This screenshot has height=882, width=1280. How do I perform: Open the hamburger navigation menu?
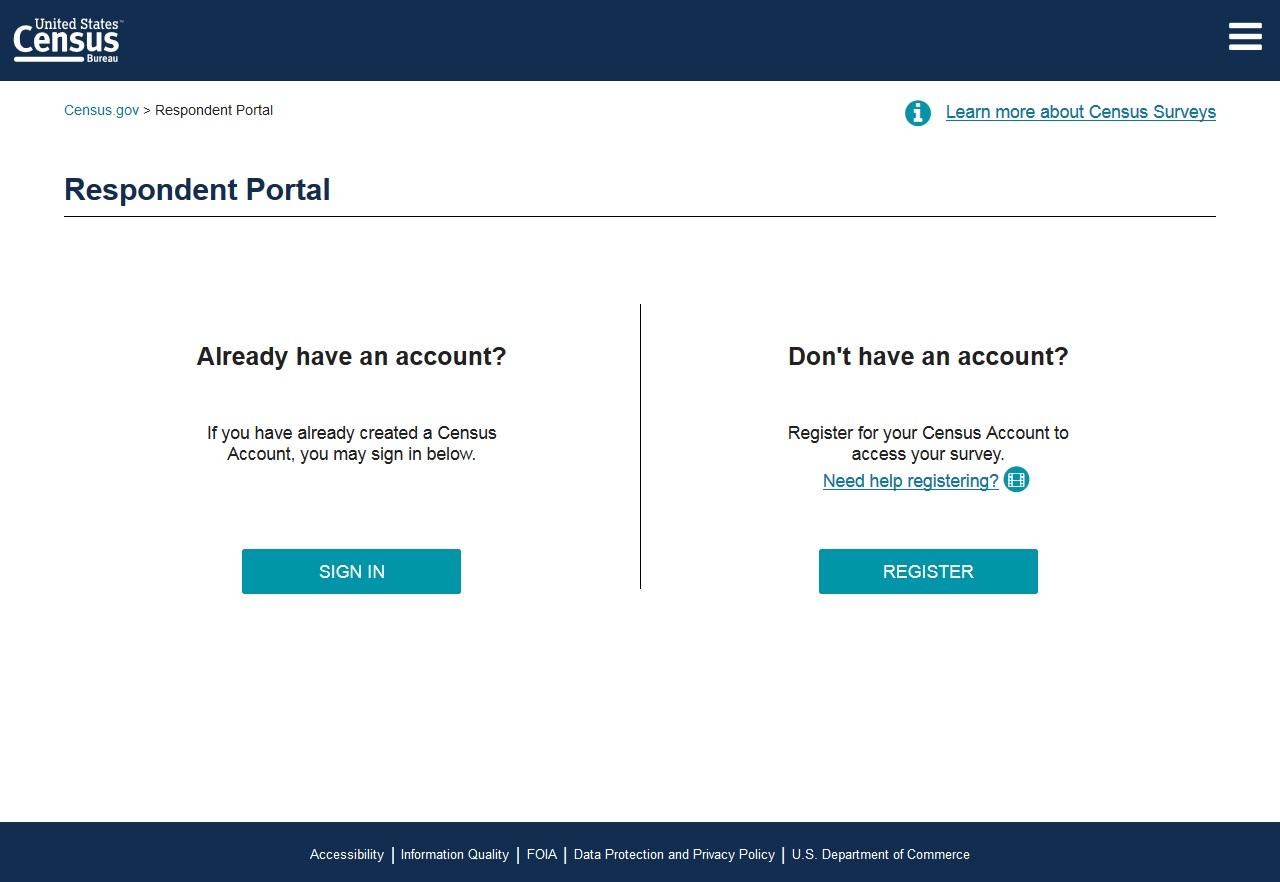[x=1245, y=36]
